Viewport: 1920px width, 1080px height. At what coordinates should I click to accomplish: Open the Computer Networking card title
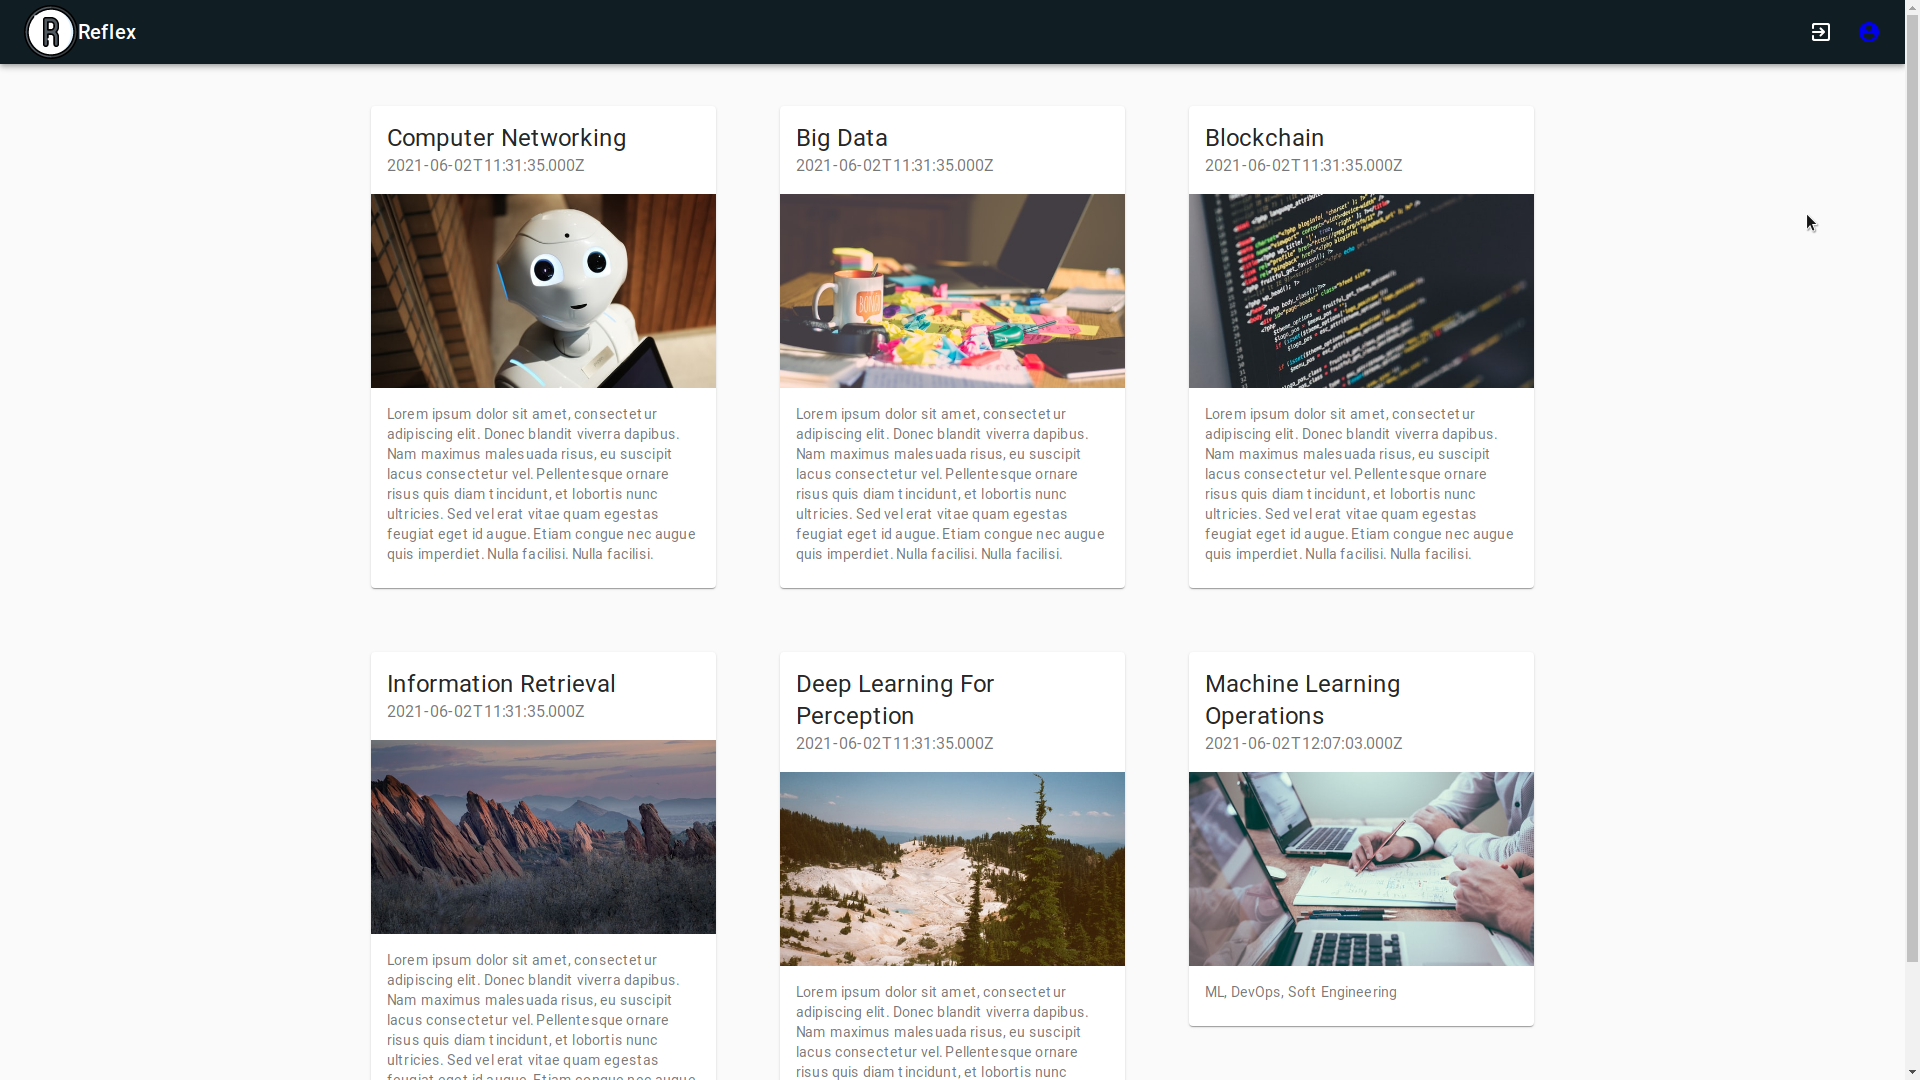[506, 138]
